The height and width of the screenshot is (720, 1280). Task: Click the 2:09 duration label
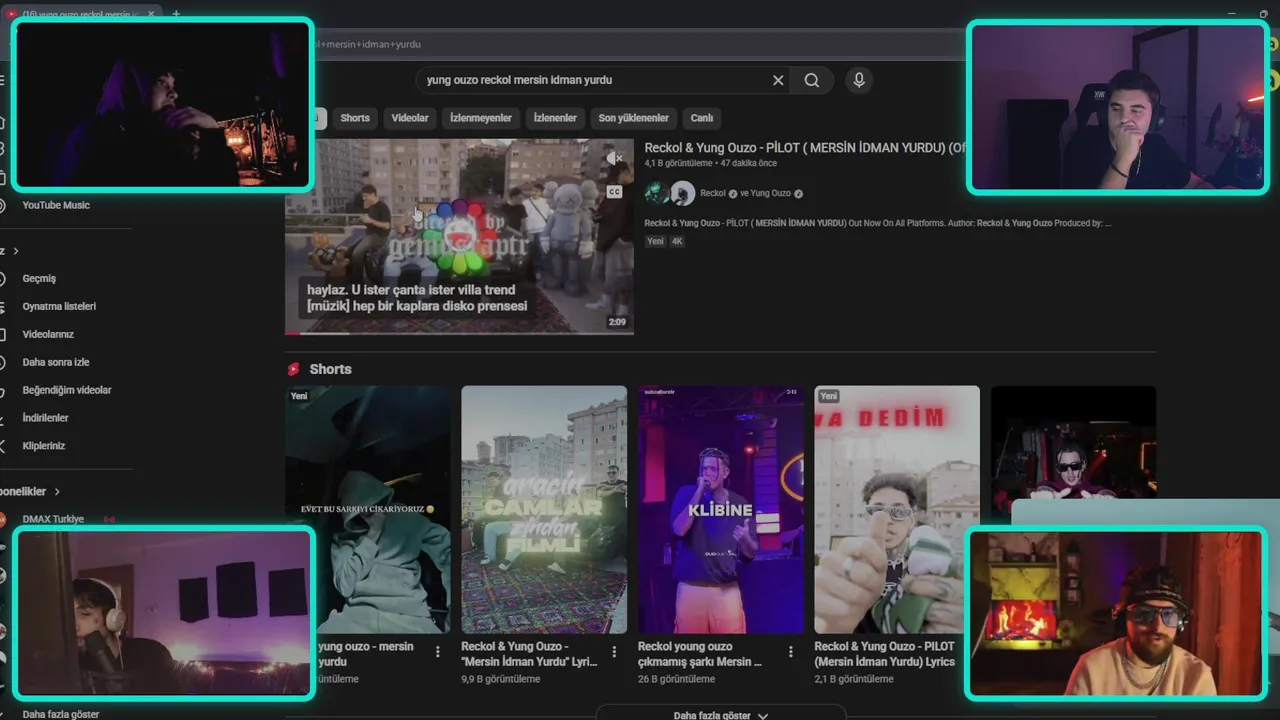pos(617,322)
